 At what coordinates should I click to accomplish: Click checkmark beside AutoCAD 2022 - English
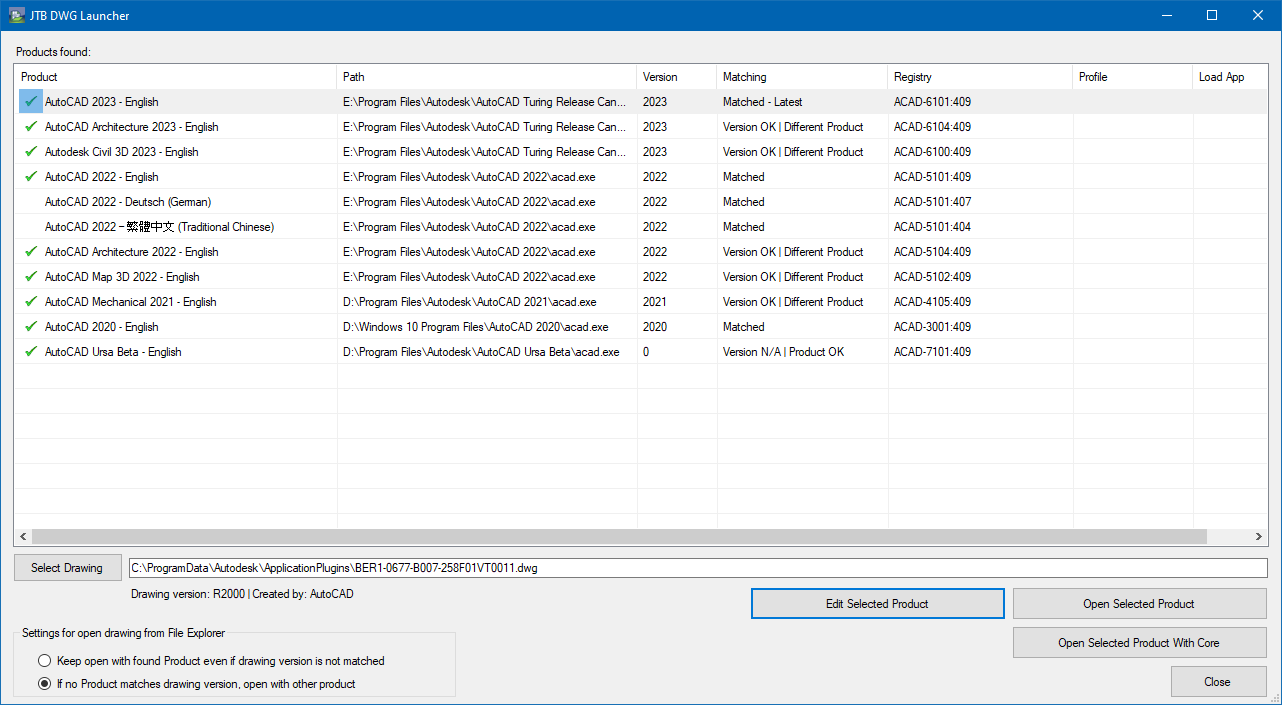[x=31, y=176]
